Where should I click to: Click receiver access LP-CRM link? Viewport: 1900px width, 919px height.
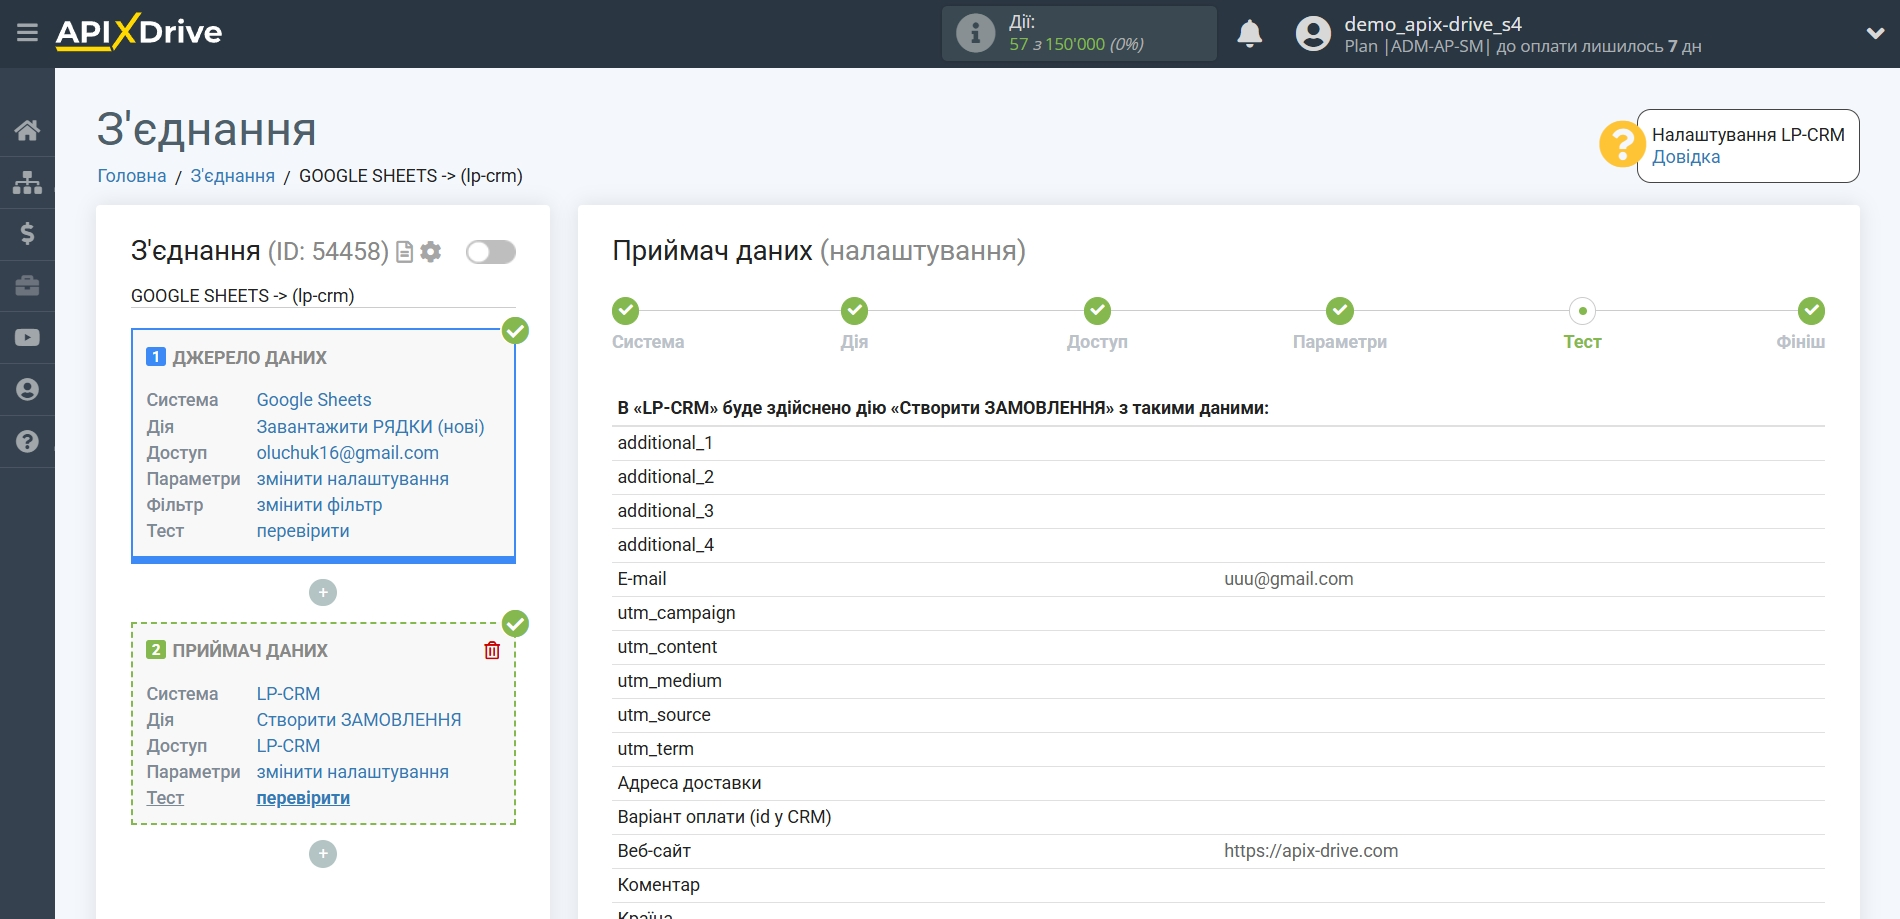pos(288,746)
